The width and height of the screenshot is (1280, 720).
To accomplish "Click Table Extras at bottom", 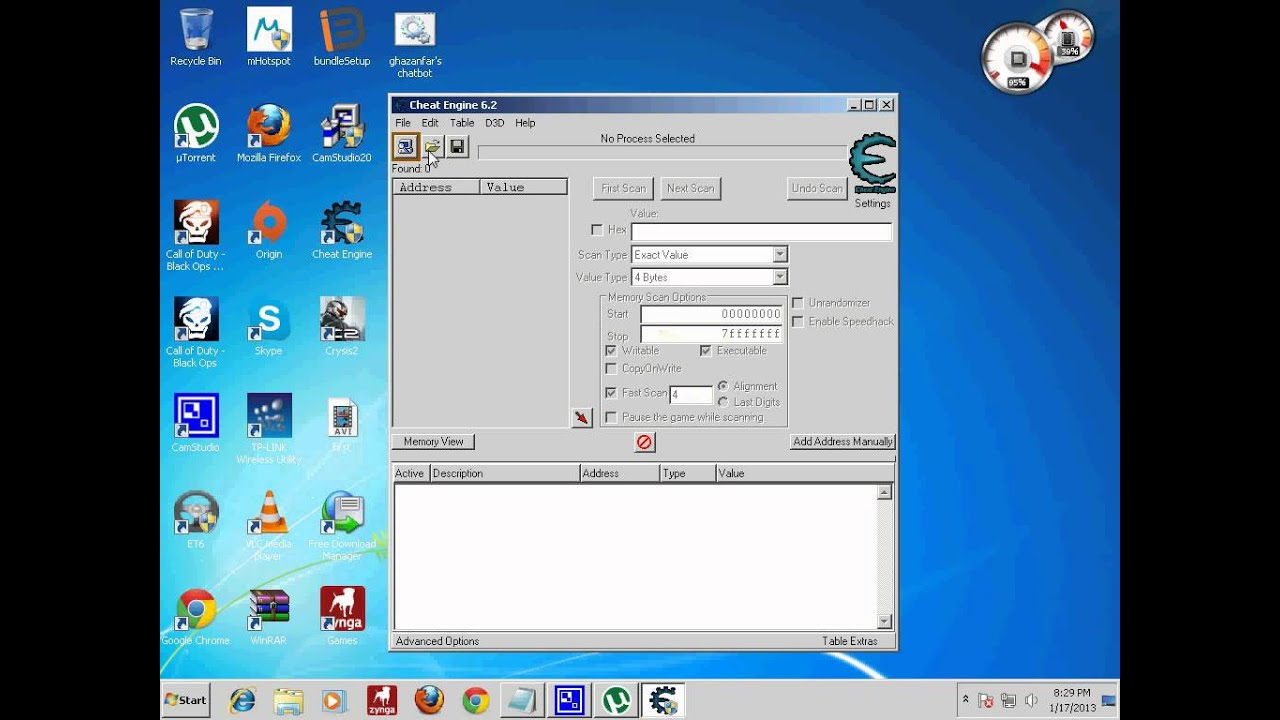I will [849, 641].
